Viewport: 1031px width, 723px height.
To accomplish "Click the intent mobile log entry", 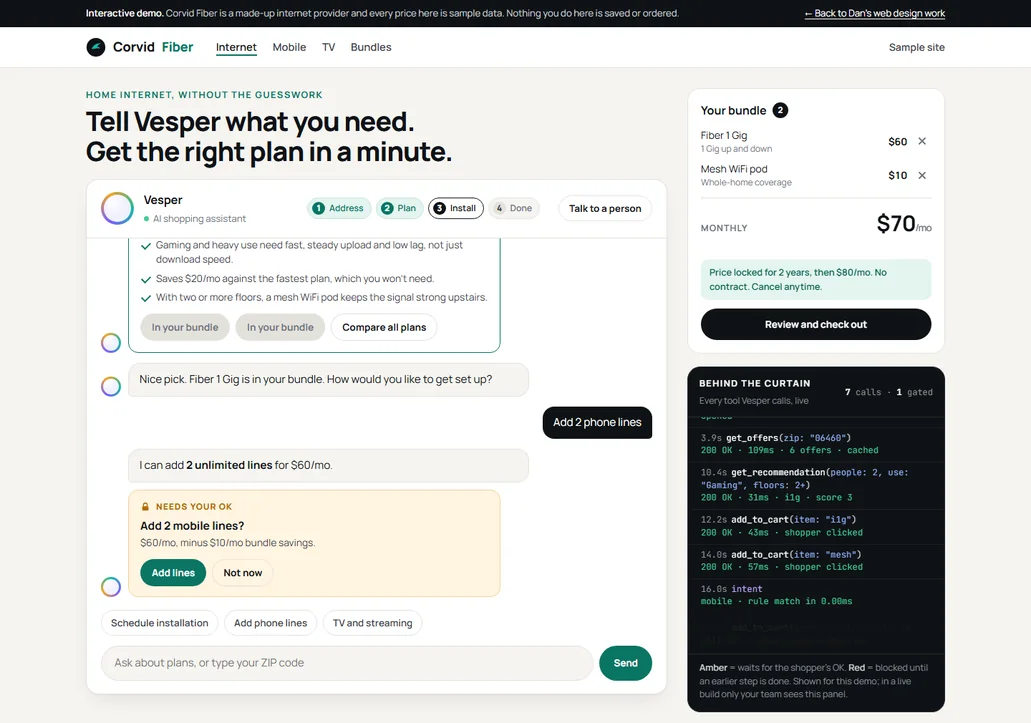I will tap(815, 595).
